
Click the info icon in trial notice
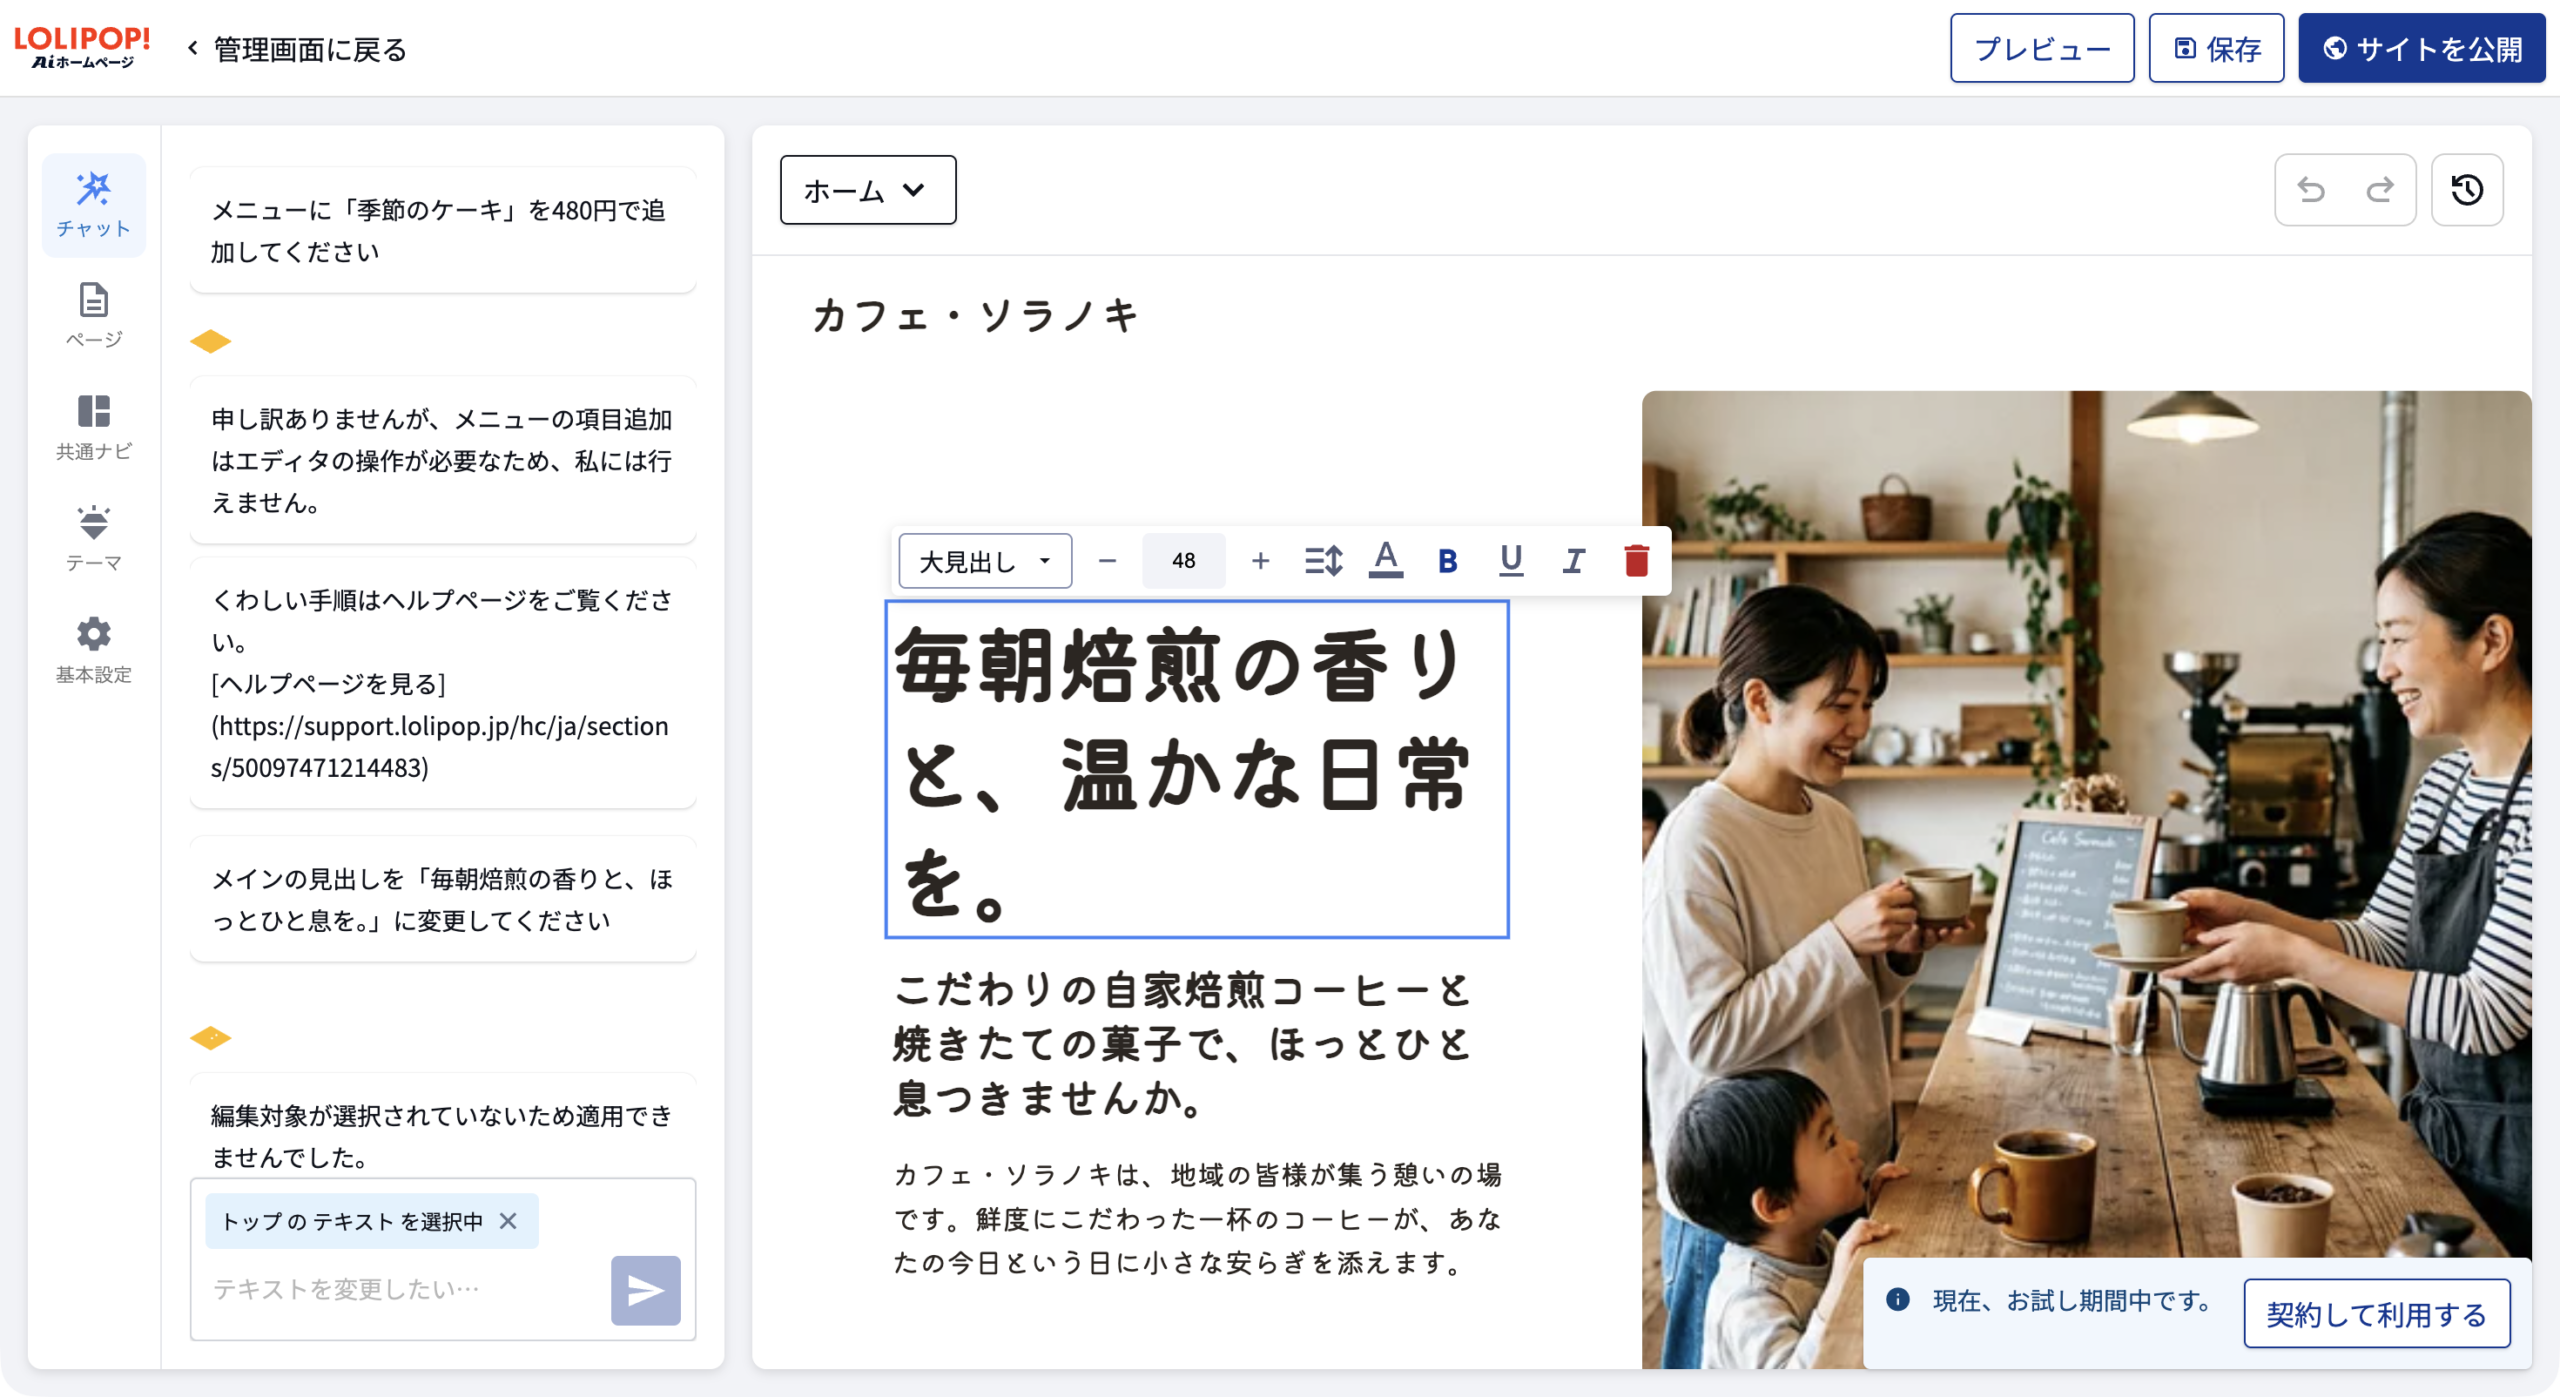1897,1299
